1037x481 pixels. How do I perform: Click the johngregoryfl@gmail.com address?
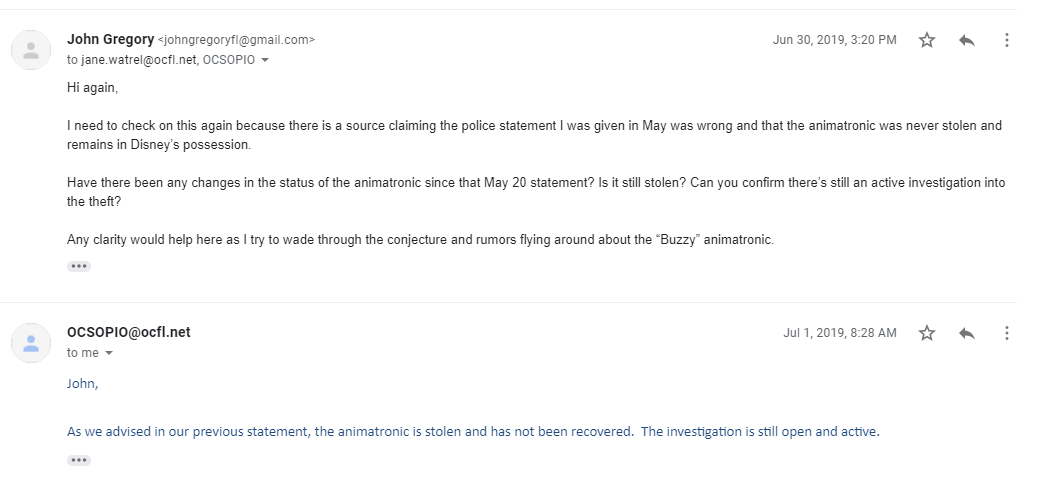point(237,40)
